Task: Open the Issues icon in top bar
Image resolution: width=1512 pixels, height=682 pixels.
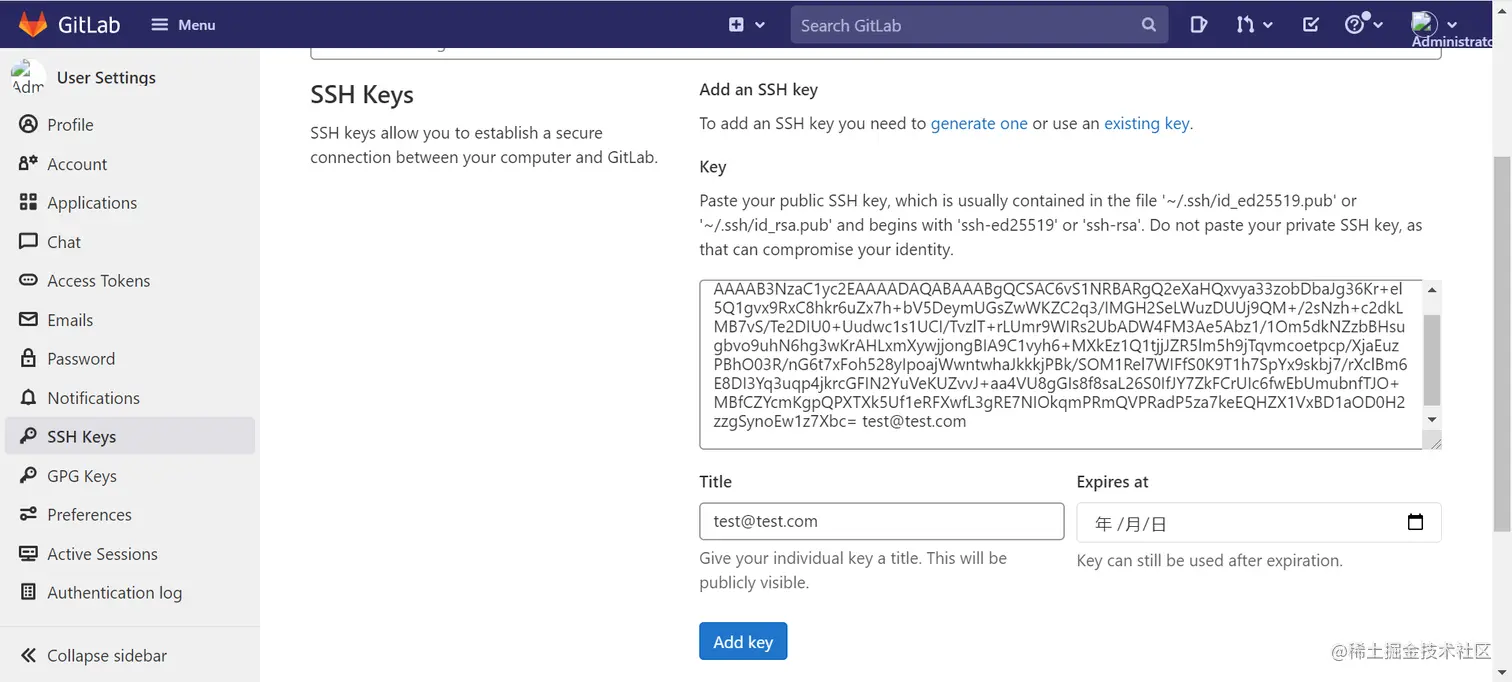Action: pos(1199,25)
